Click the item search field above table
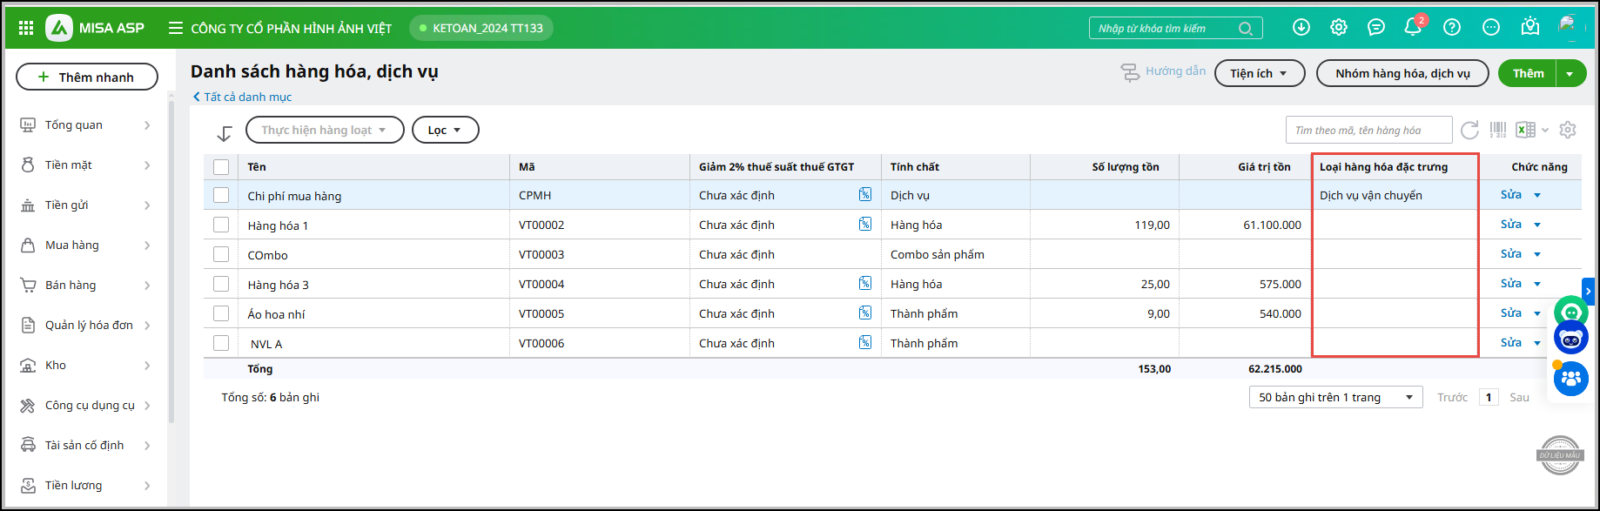1600x511 pixels. click(1367, 130)
